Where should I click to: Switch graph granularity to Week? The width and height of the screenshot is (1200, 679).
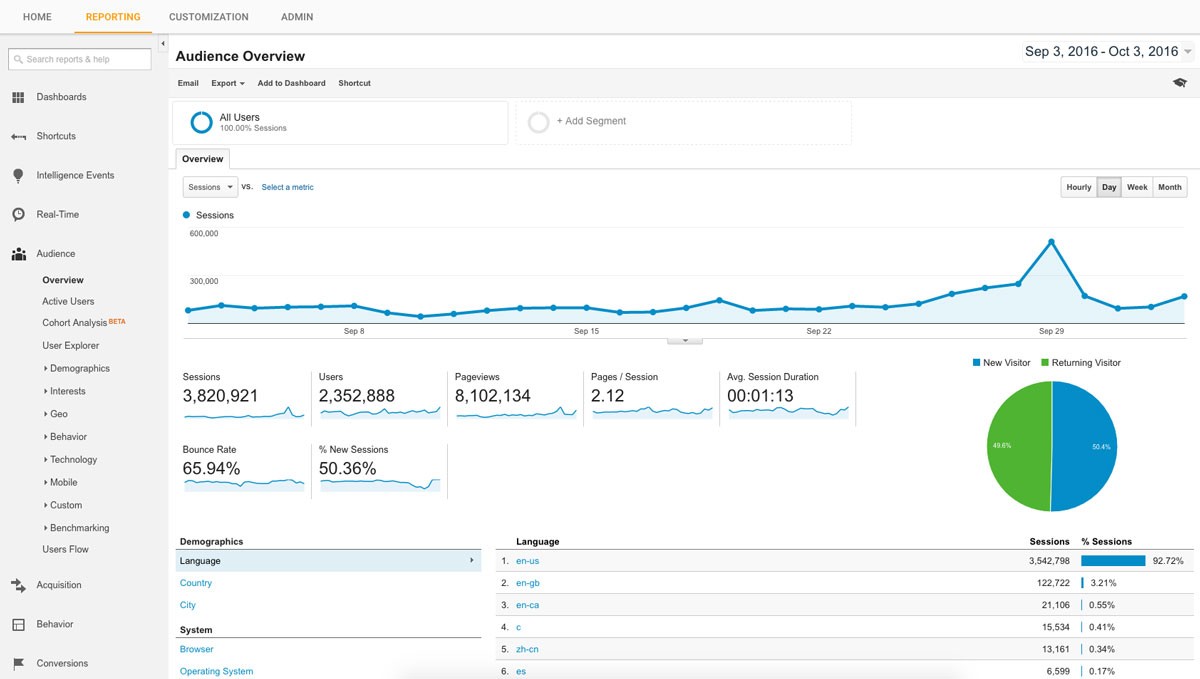[1136, 186]
